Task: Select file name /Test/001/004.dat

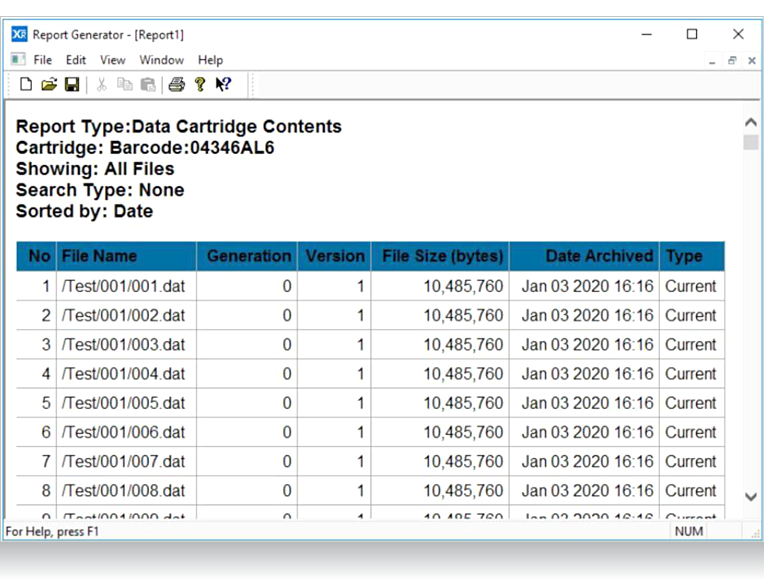Action: coord(123,374)
